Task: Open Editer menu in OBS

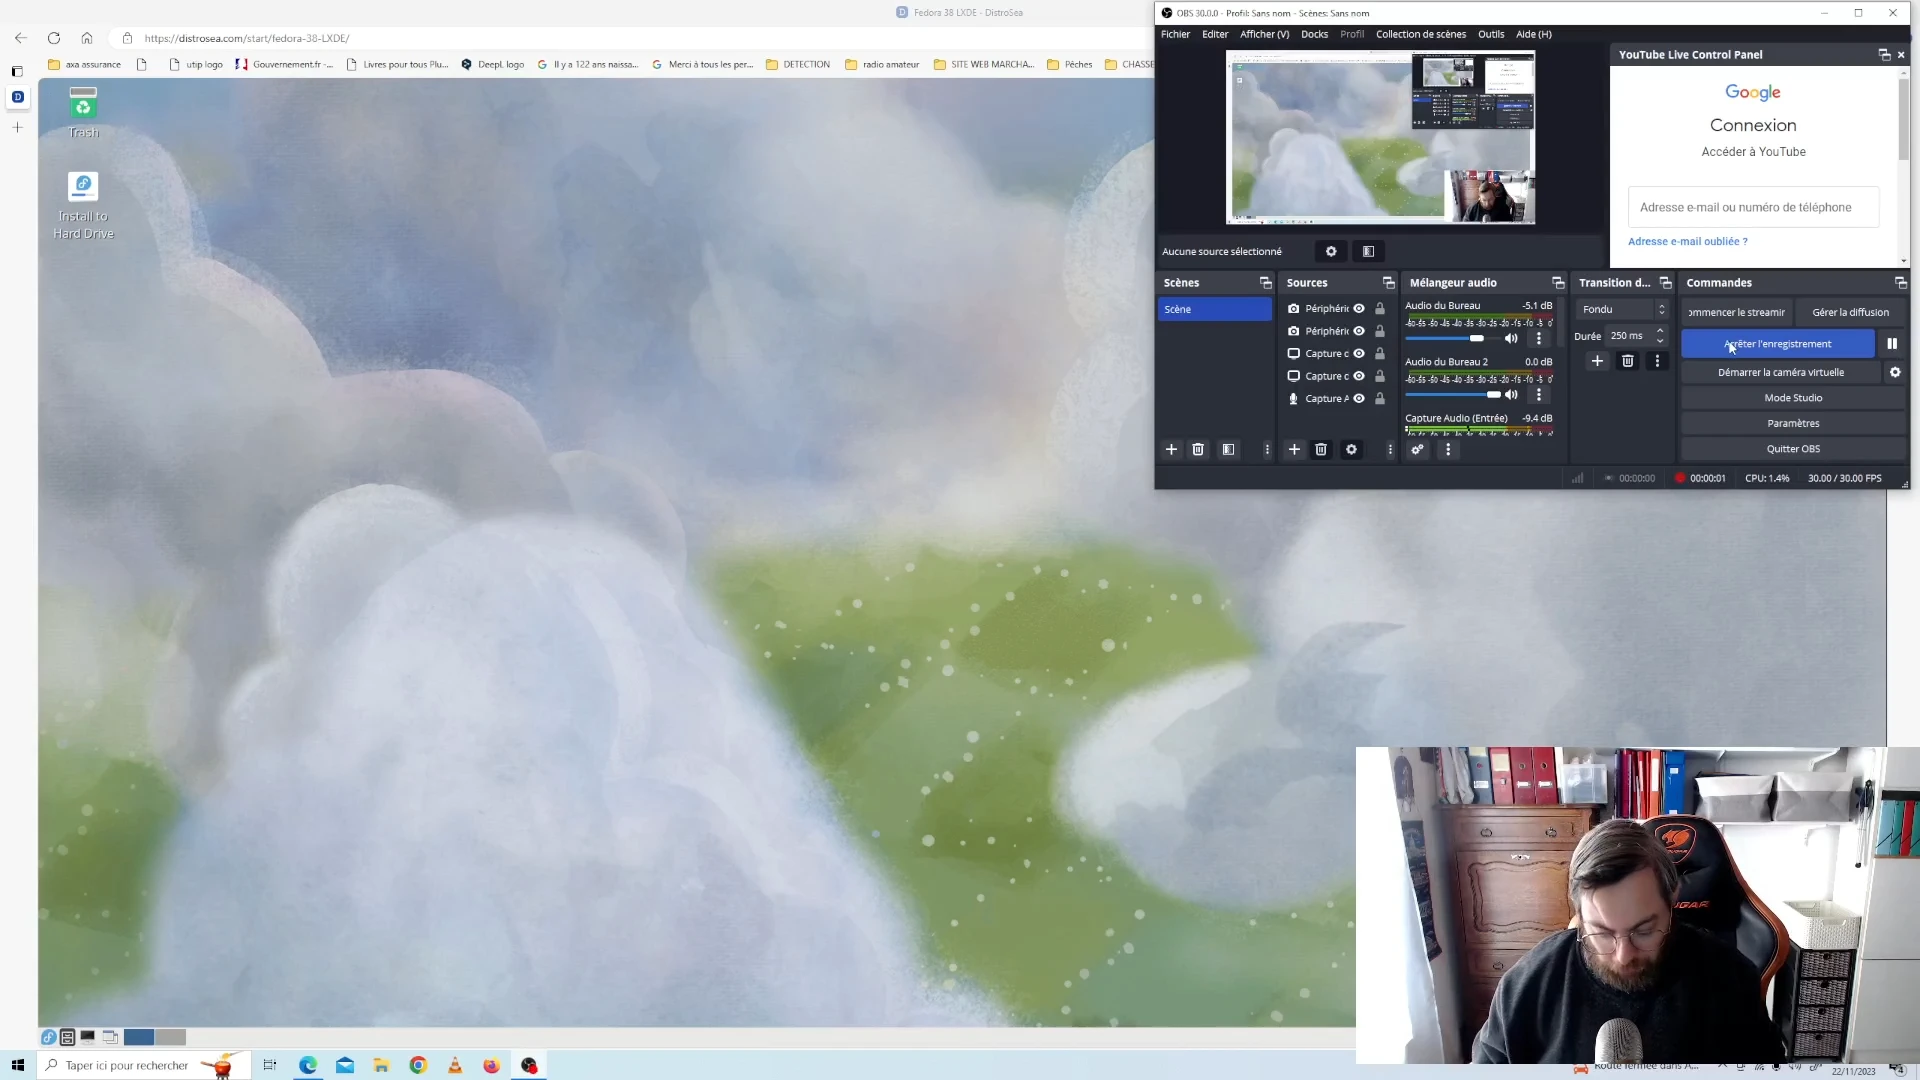Action: pos(1215,34)
